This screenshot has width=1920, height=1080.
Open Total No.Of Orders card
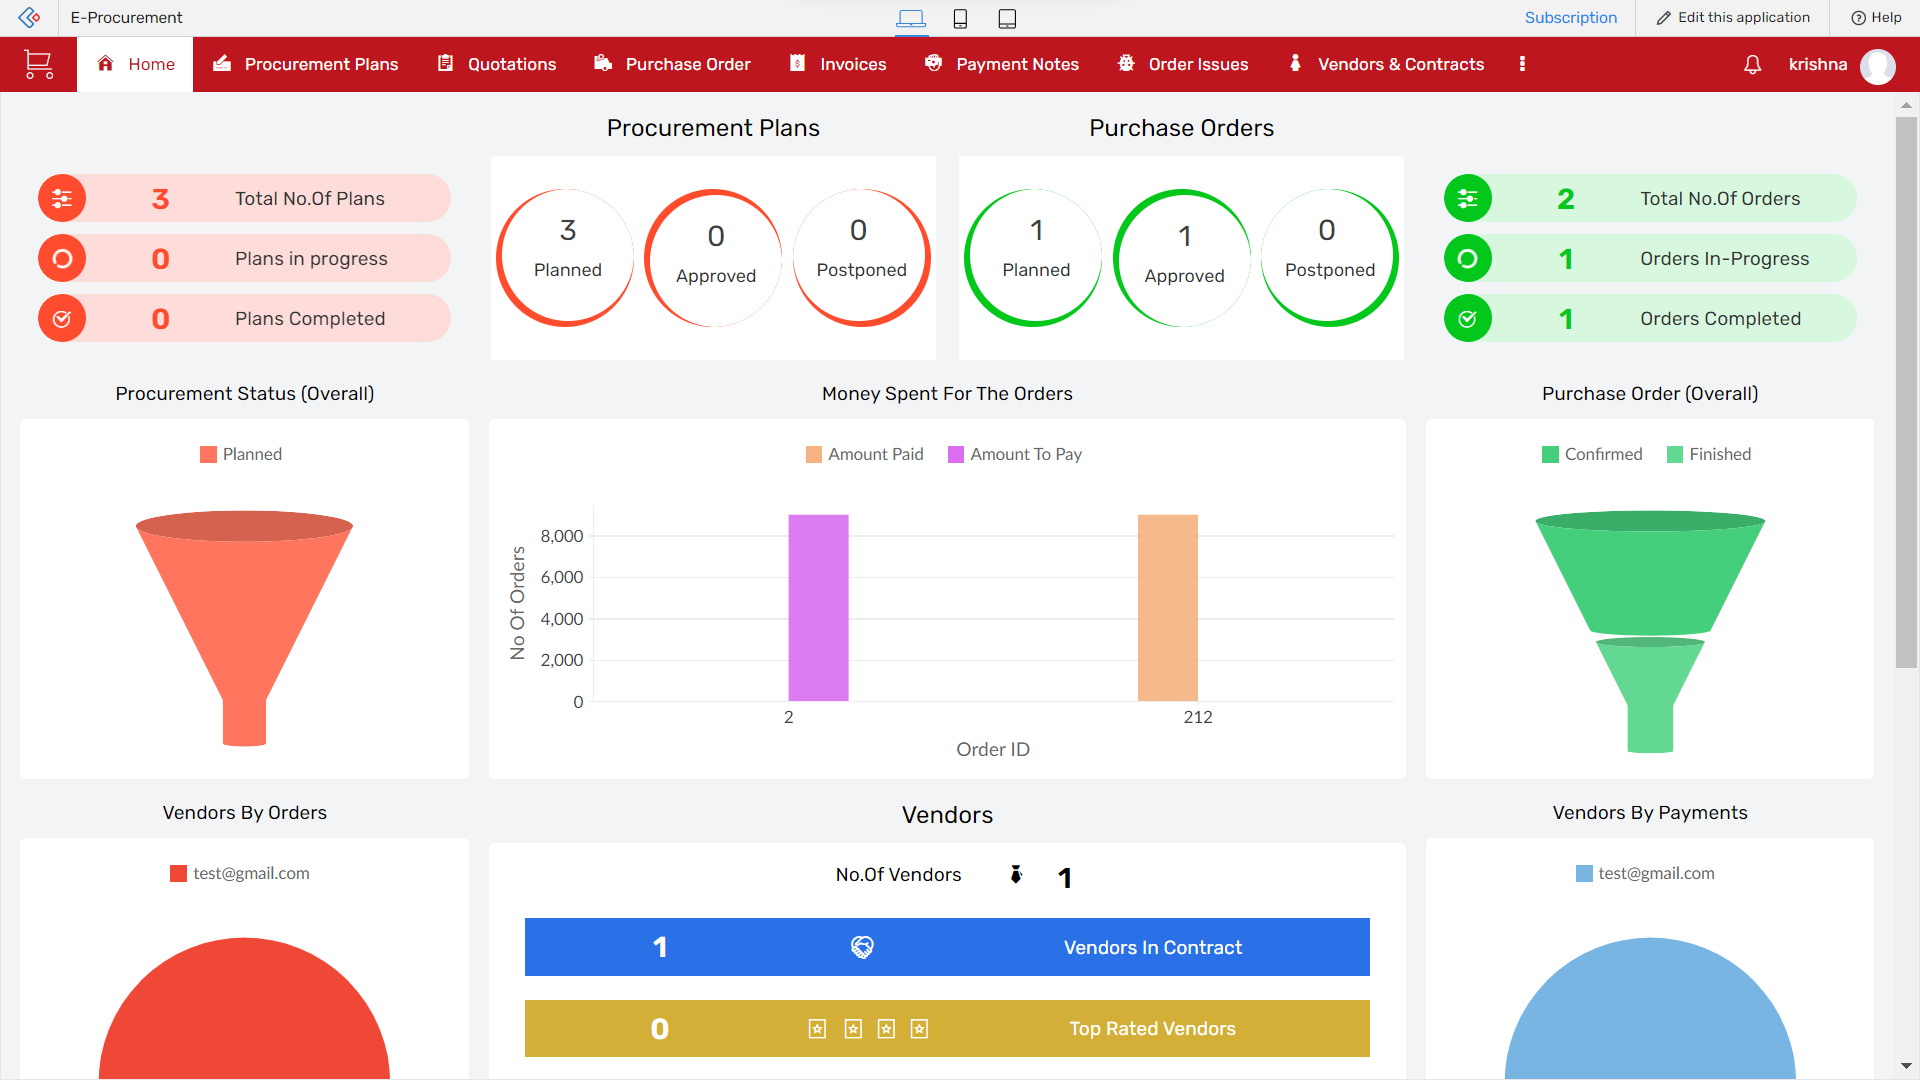coord(1650,199)
